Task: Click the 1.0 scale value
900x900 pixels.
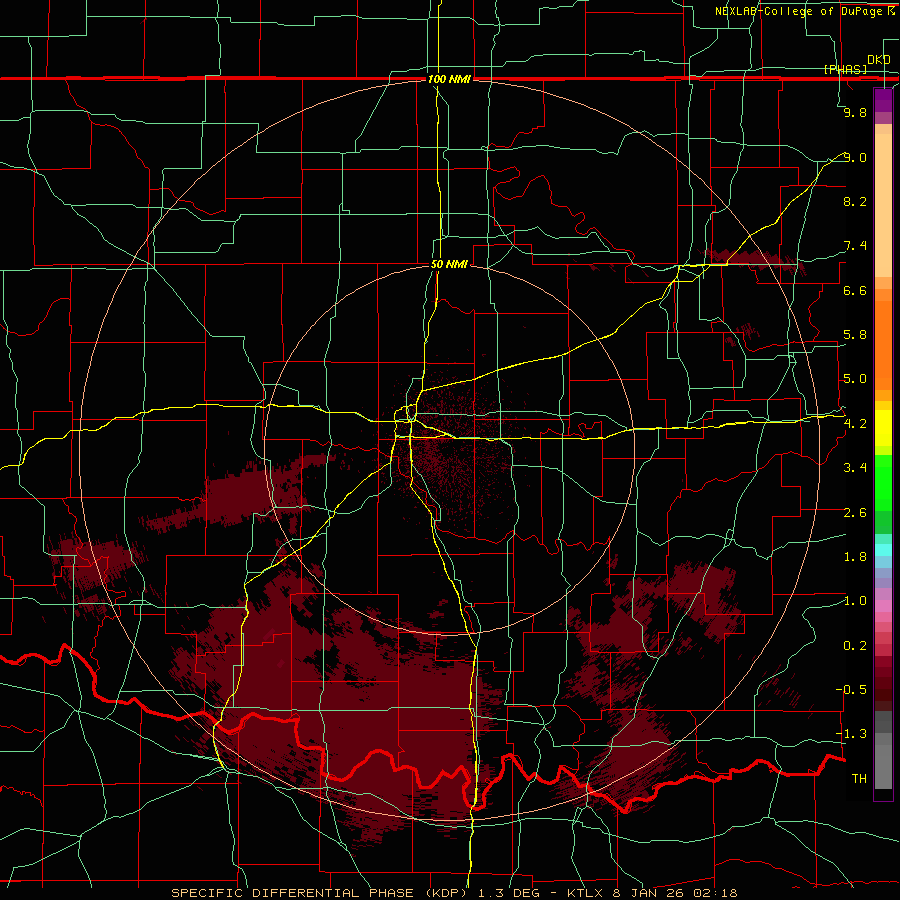Action: [x=855, y=601]
